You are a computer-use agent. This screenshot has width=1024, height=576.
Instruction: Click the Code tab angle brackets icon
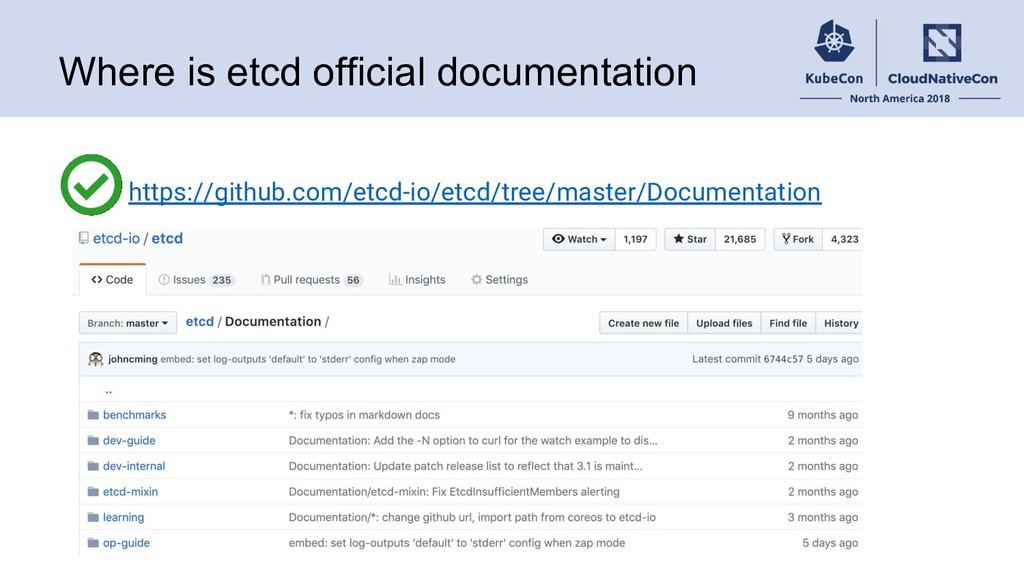click(97, 280)
